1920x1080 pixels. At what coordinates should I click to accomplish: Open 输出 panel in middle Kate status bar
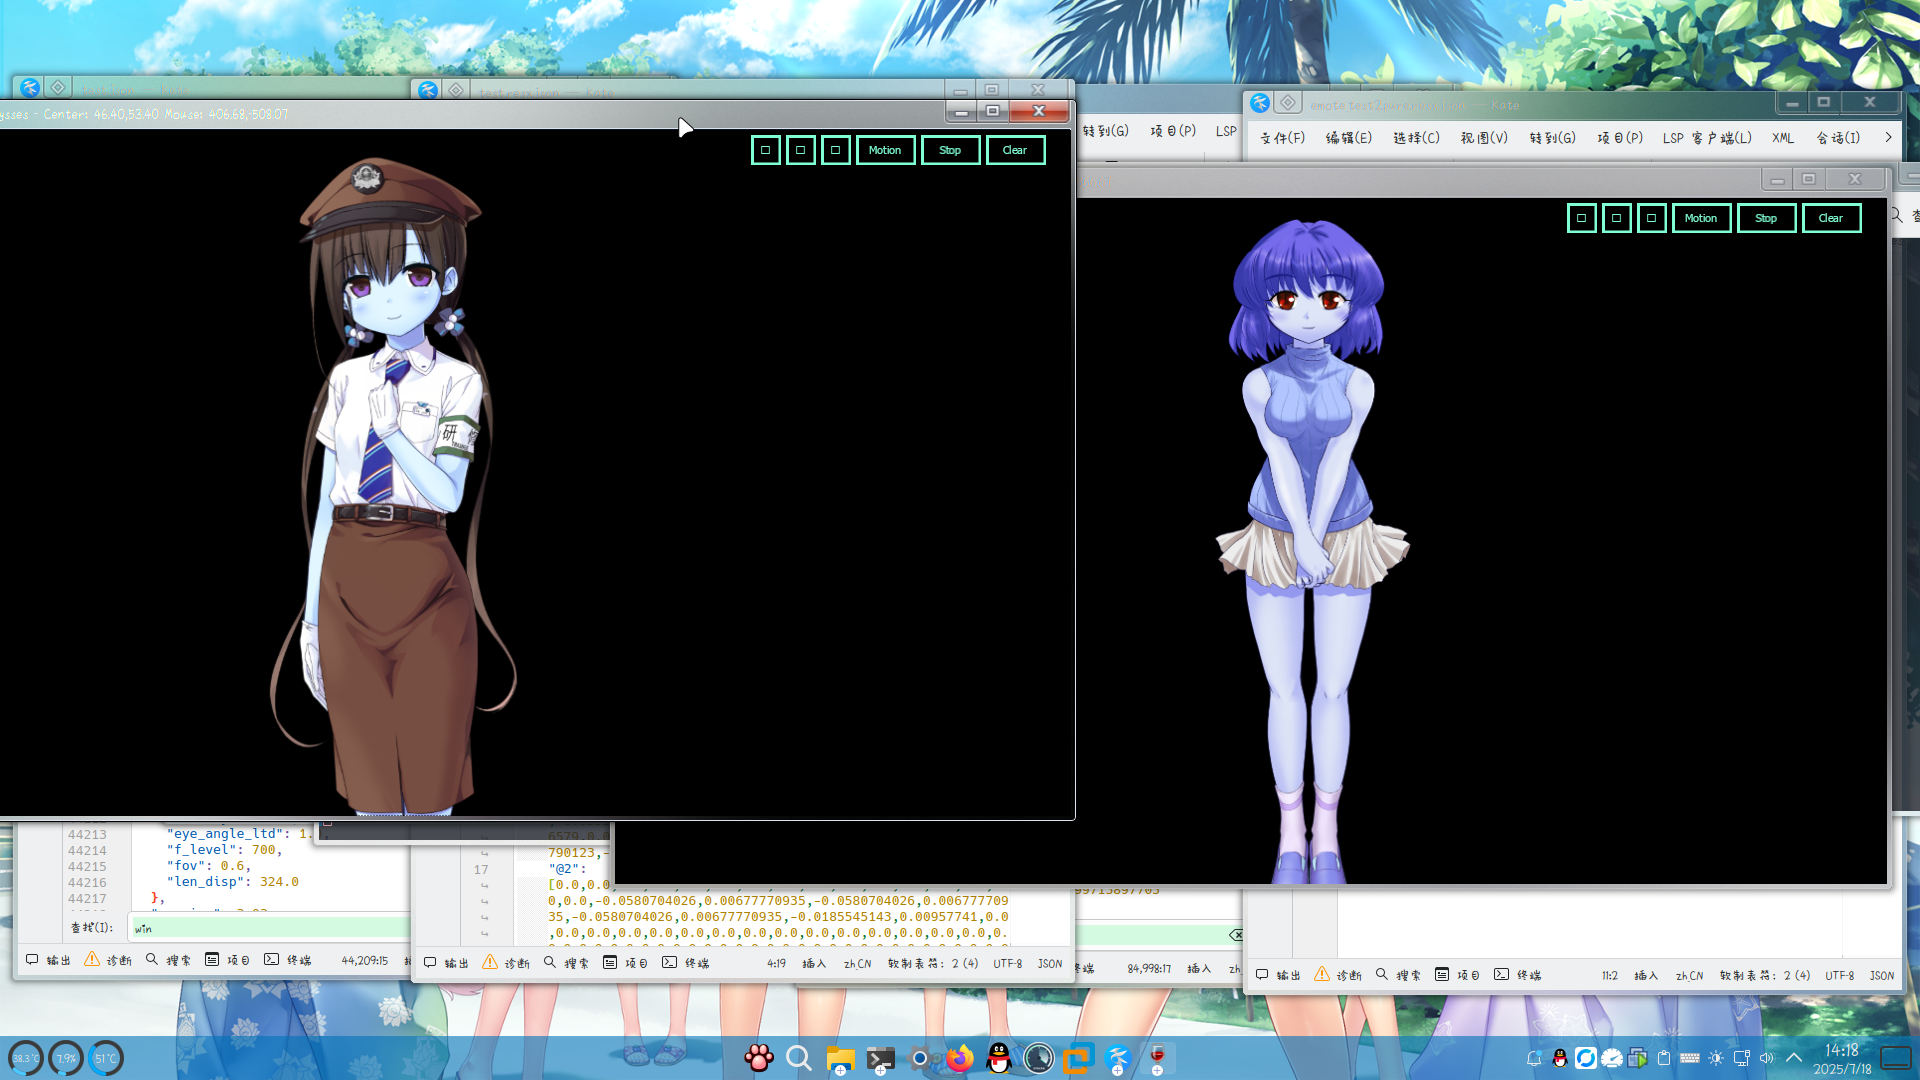point(446,963)
